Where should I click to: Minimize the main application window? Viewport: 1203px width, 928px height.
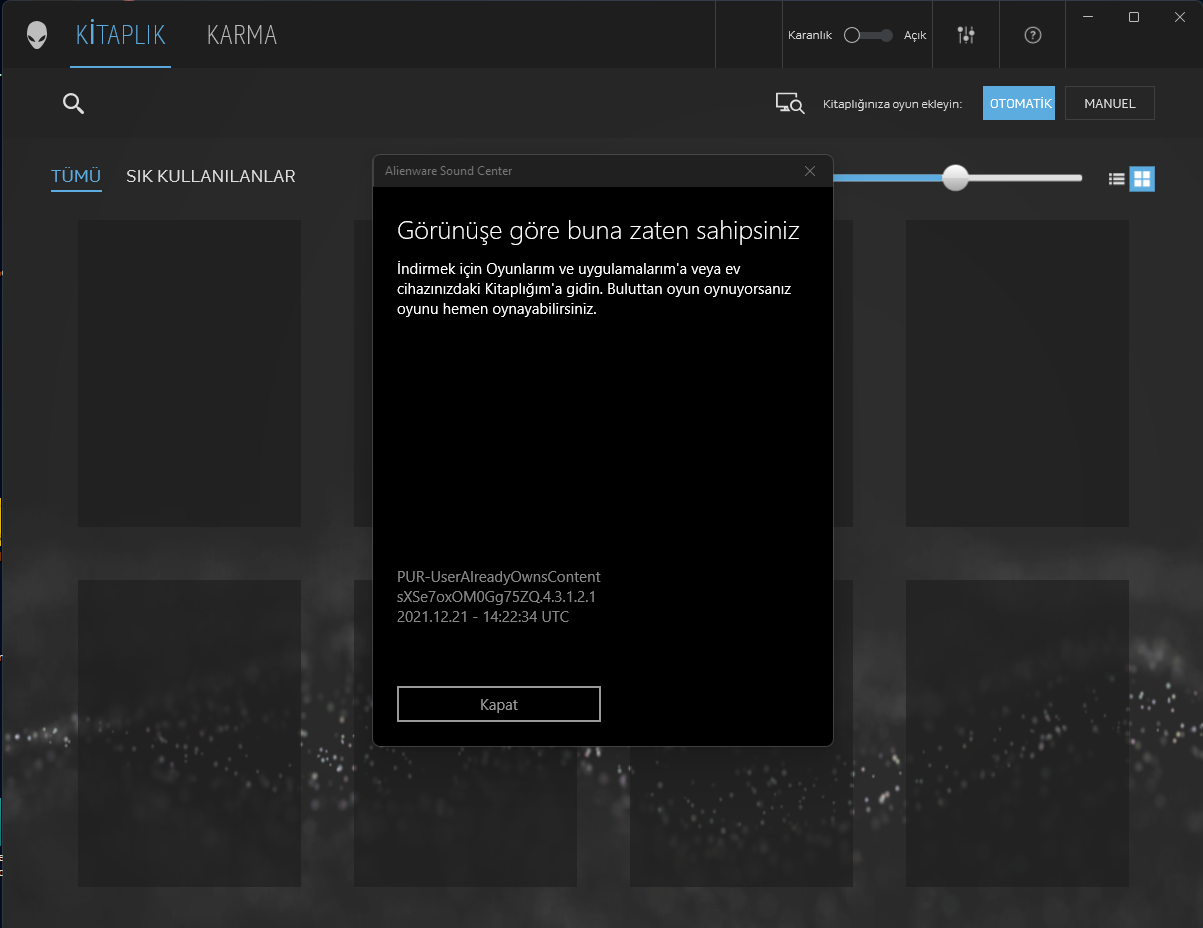click(x=1089, y=17)
